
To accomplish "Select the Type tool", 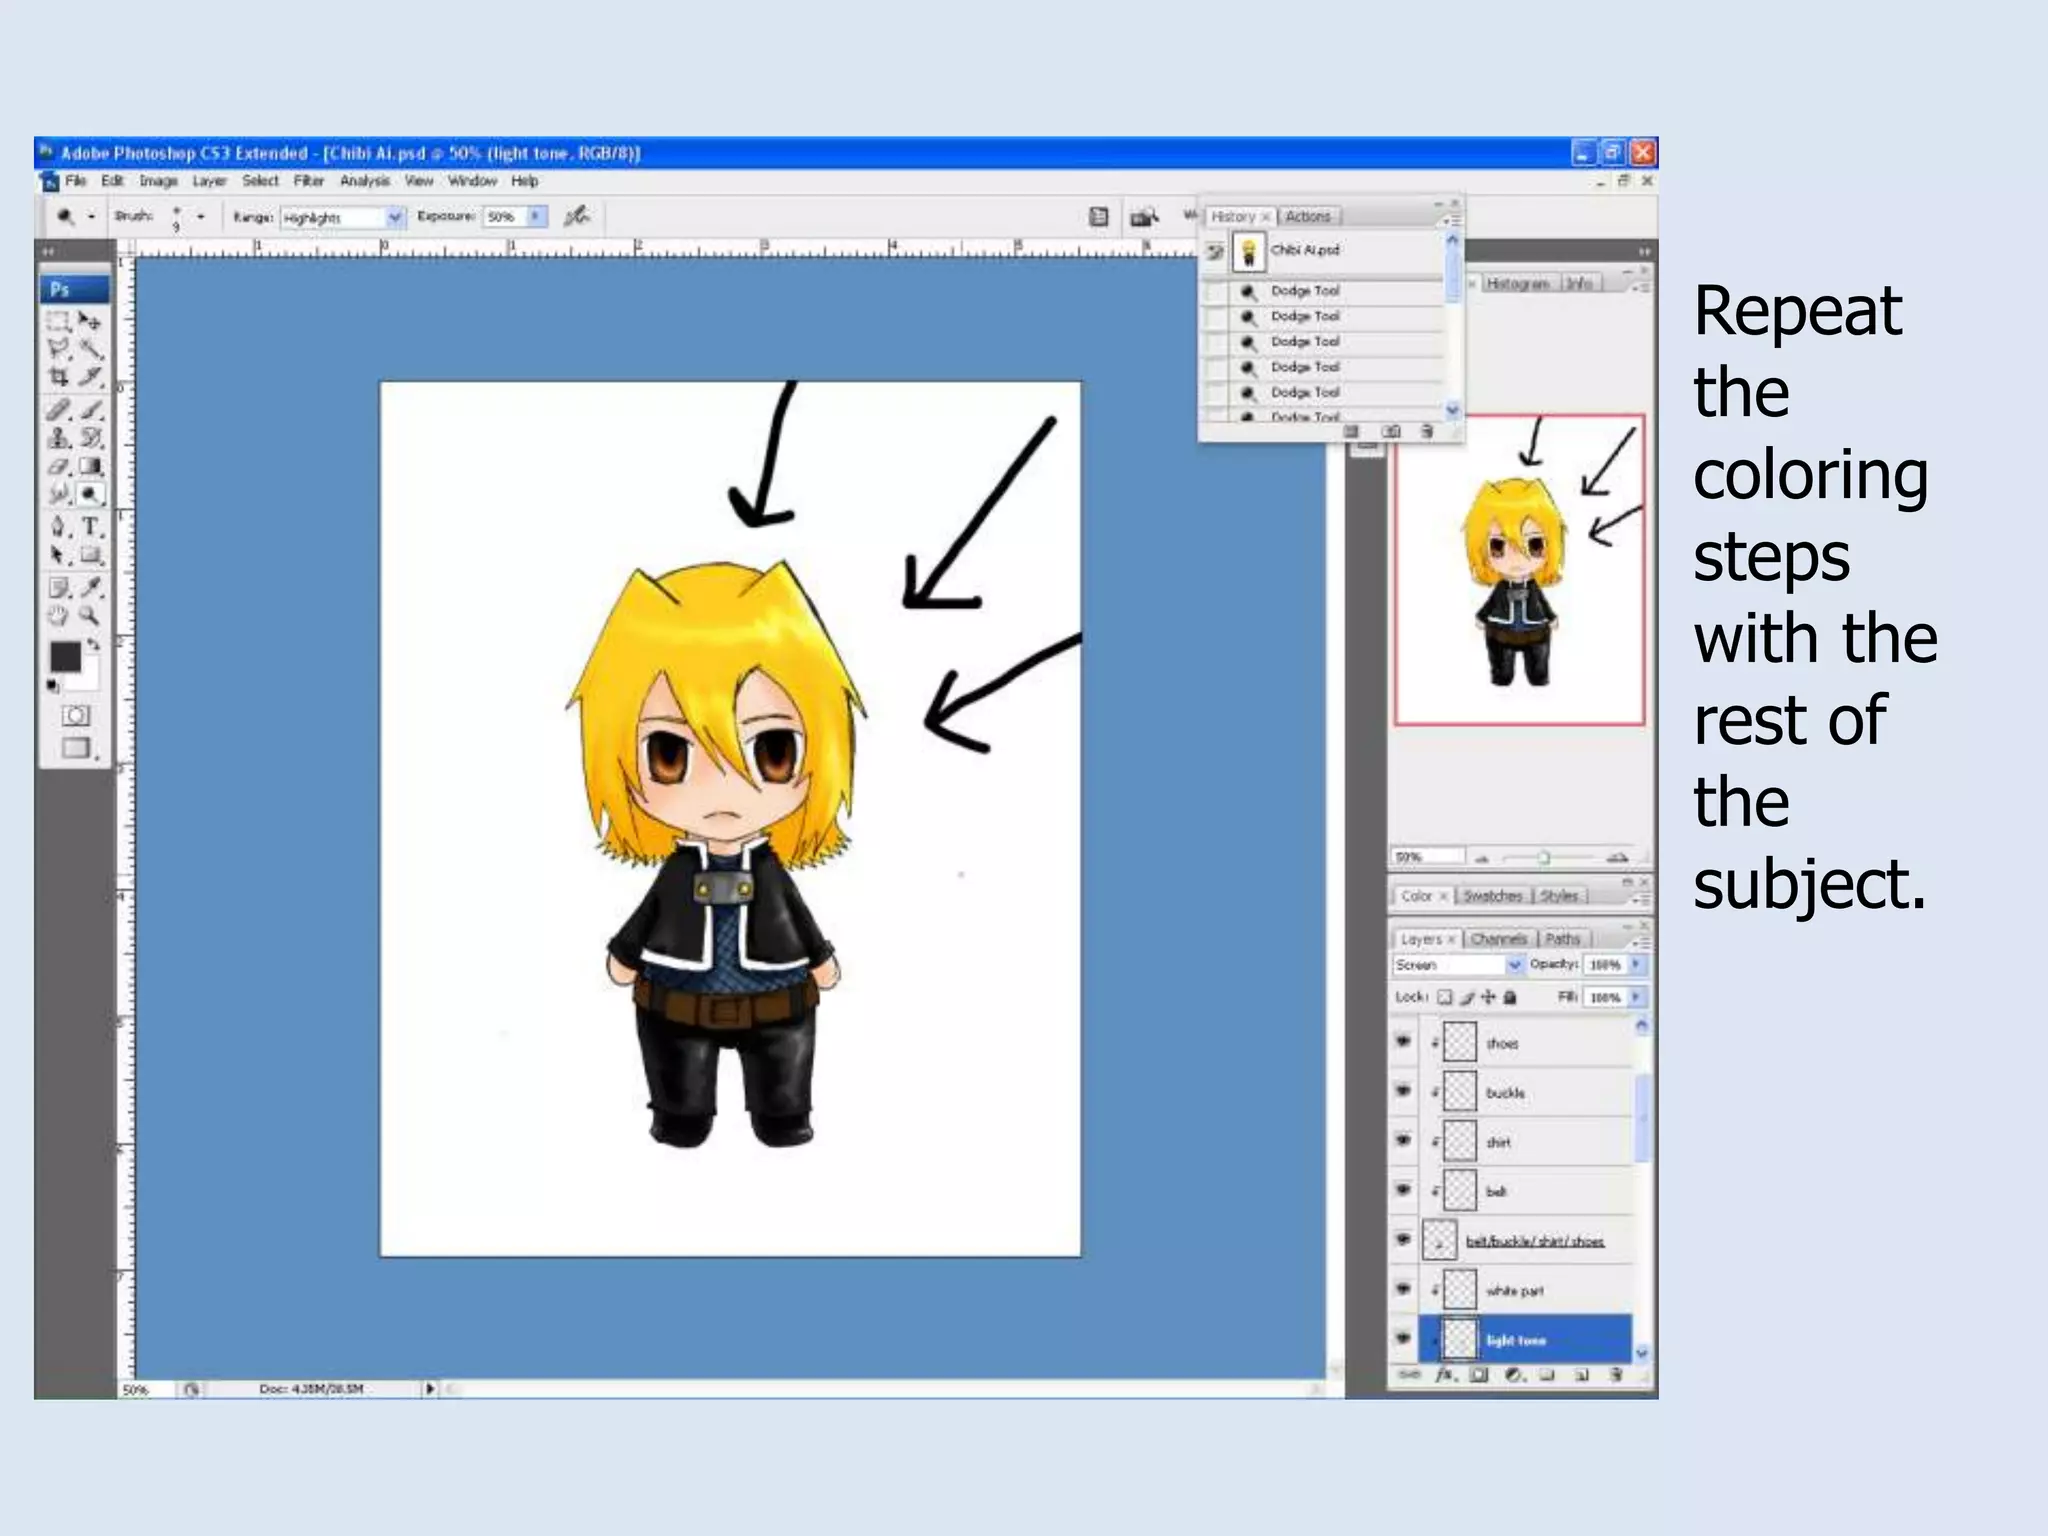I will click(91, 527).
